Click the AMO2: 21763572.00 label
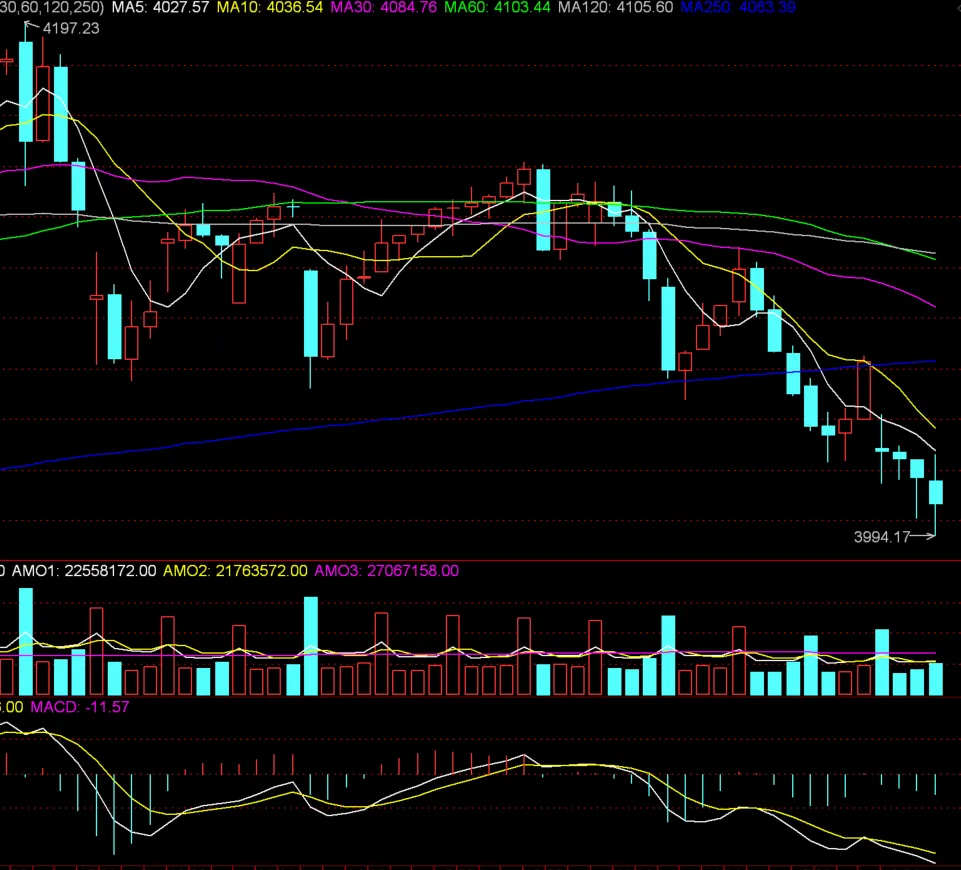The height and width of the screenshot is (870, 961). [235, 571]
